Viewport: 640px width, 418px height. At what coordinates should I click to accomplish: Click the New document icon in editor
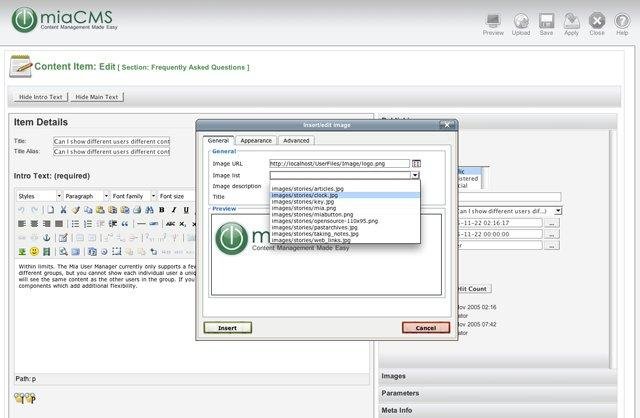pyautogui.click(x=51, y=210)
